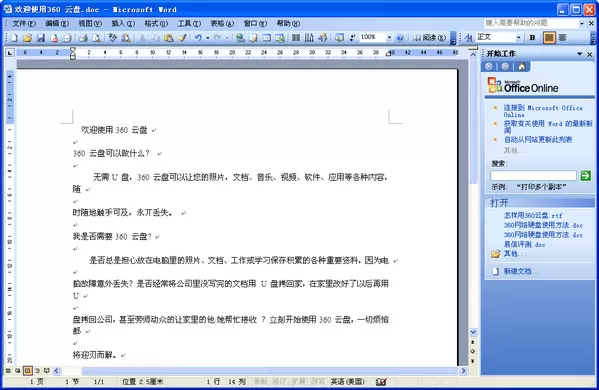Click the Home icon in task pane

point(521,66)
